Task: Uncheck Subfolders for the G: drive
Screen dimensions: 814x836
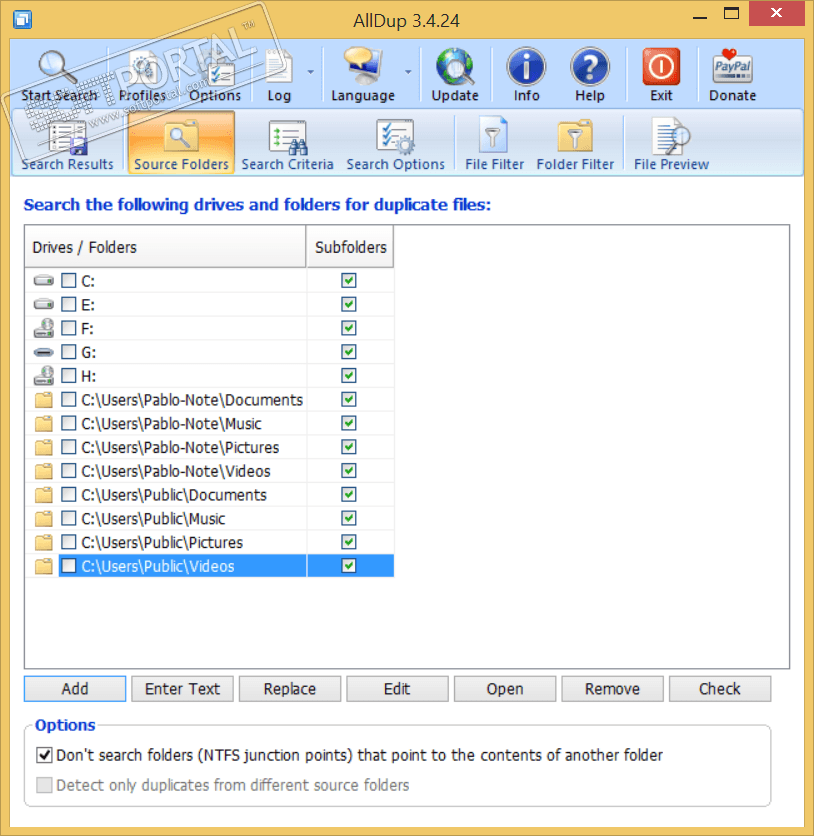Action: coord(349,352)
